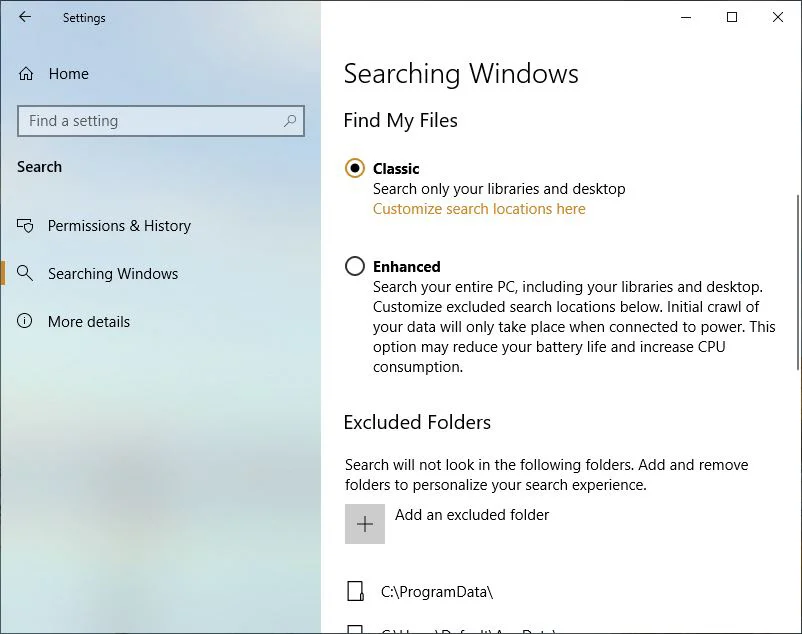The width and height of the screenshot is (802, 634).
Task: Click the Home house icon
Action: coord(26,74)
